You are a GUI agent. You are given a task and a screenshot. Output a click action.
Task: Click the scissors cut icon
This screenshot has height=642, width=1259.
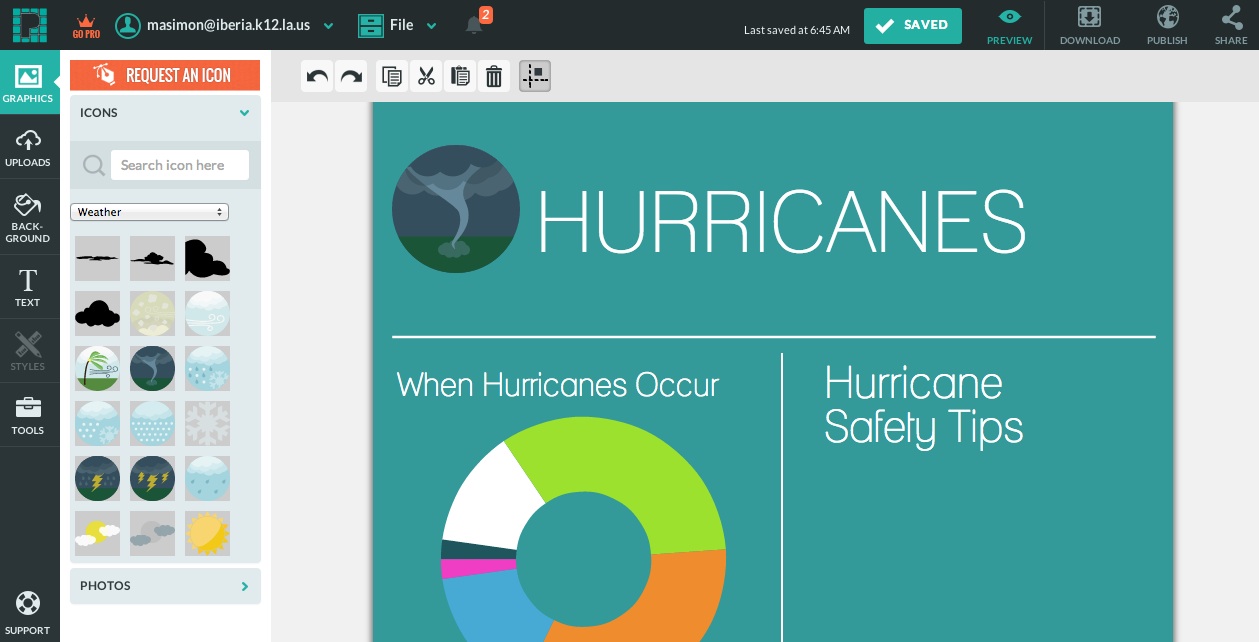(427, 77)
